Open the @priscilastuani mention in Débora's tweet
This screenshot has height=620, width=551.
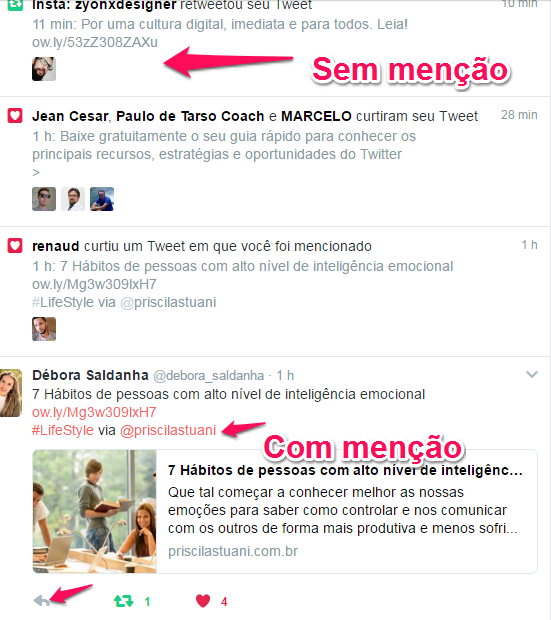click(x=168, y=430)
